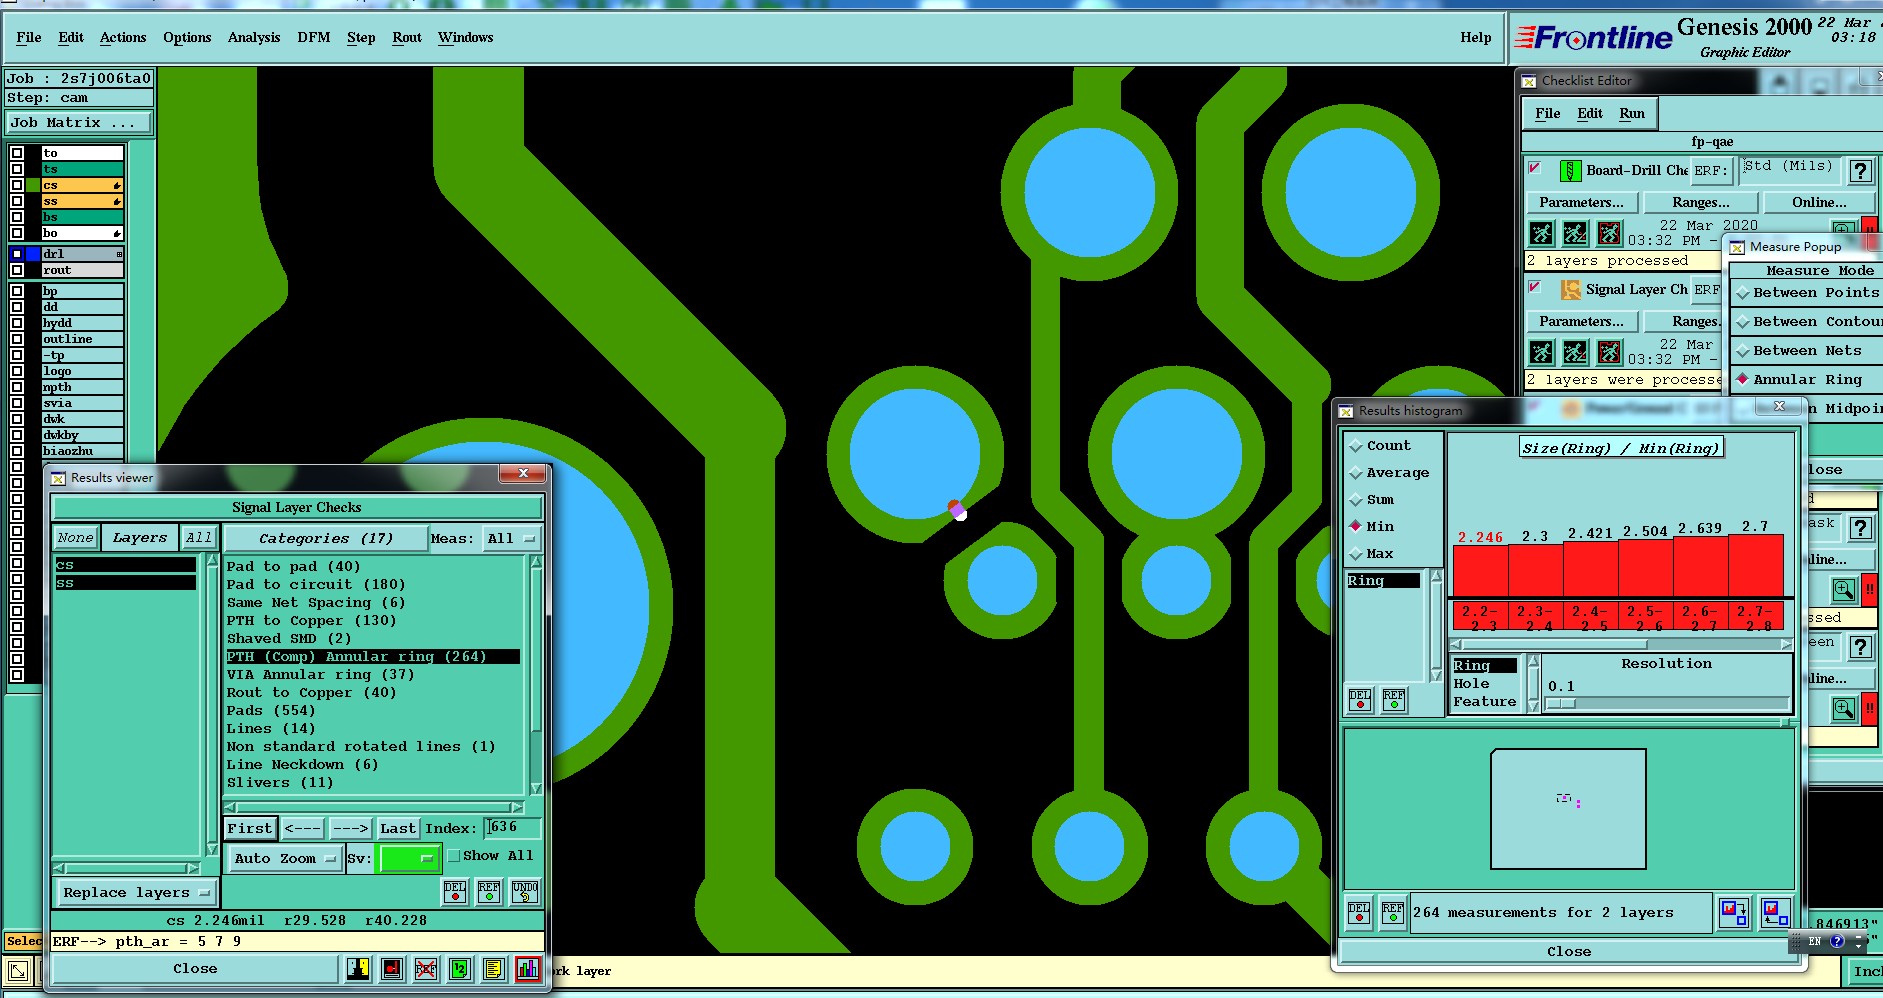Enable the Show All checkbox
Viewport: 1883px width, 998px height.
454,856
